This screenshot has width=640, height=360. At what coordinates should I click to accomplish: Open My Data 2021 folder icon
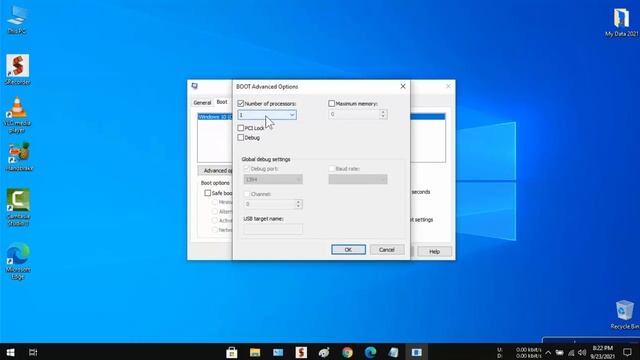tap(621, 22)
